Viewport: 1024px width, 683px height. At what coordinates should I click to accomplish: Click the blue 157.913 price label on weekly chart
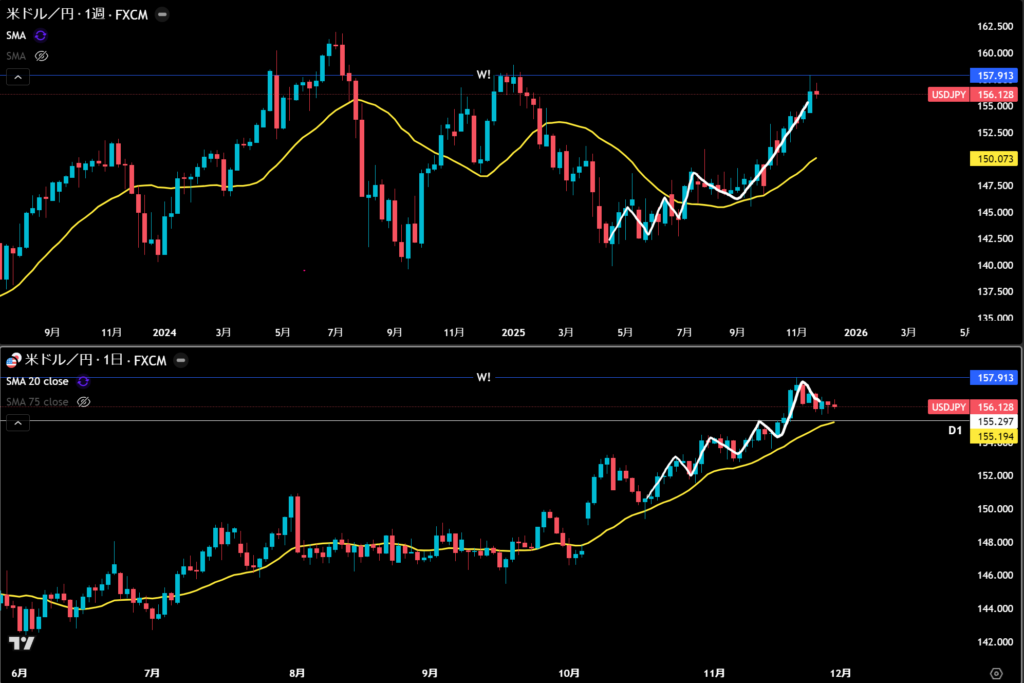tap(992, 75)
